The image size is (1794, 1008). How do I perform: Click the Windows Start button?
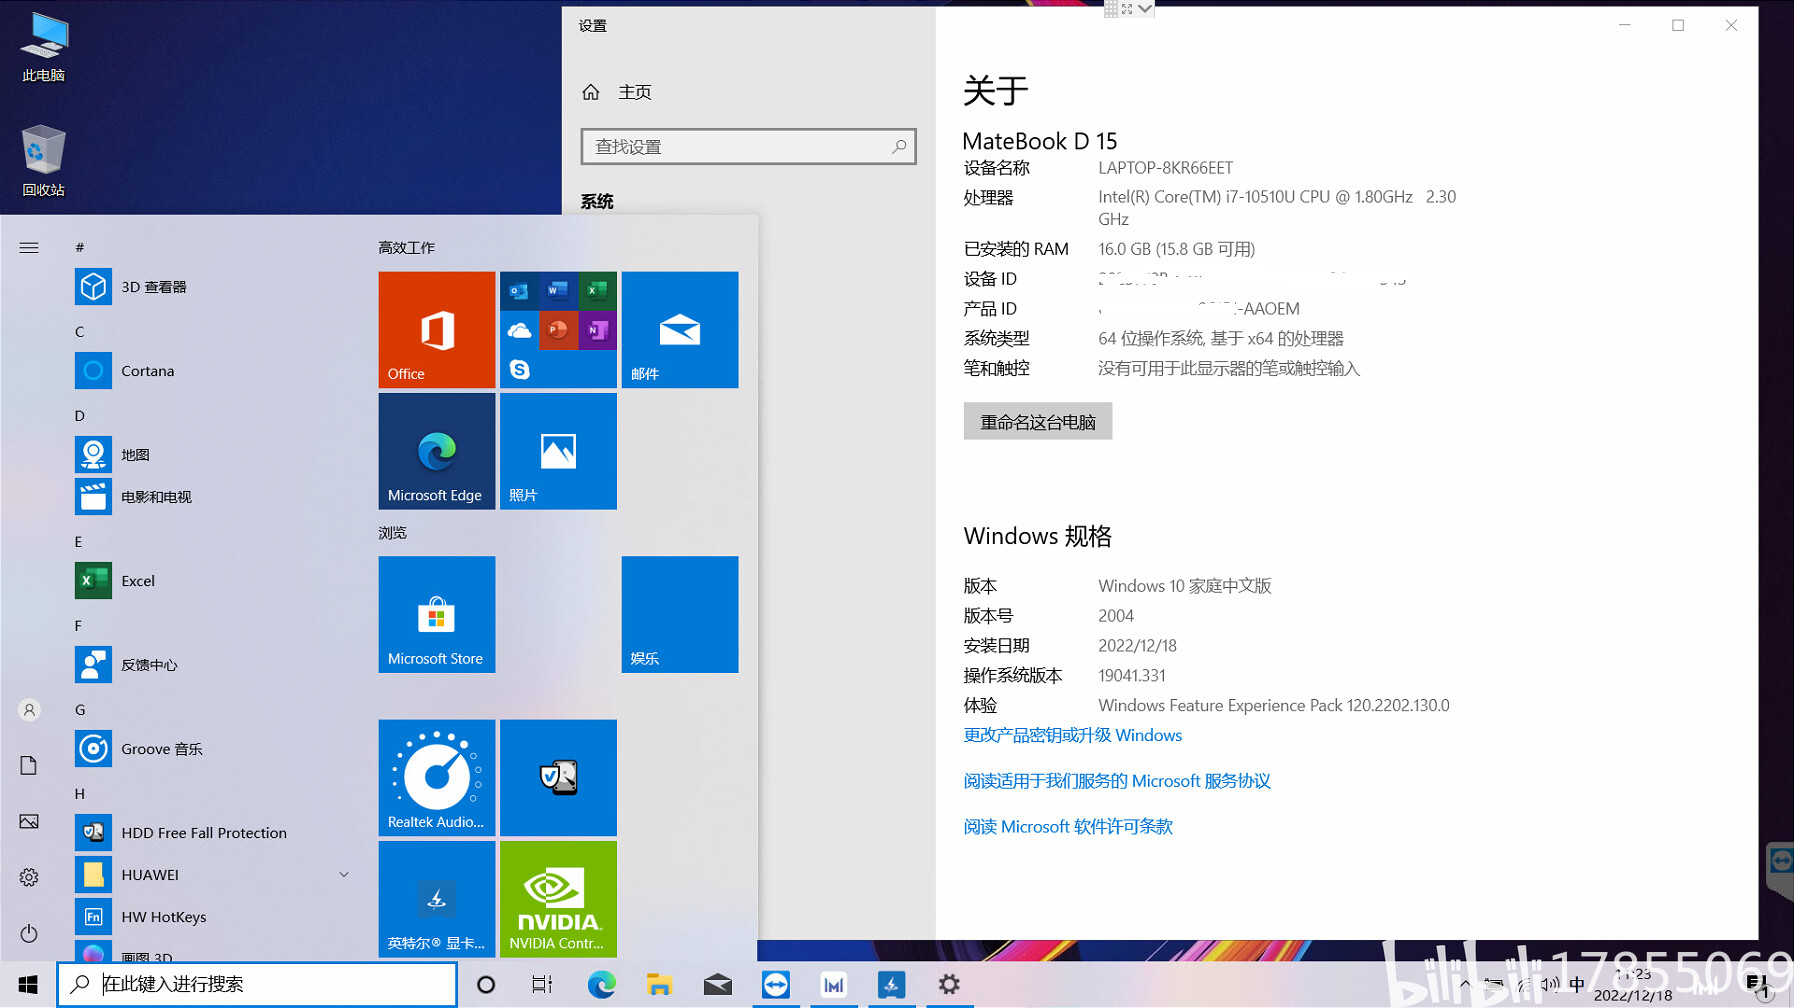(28, 985)
